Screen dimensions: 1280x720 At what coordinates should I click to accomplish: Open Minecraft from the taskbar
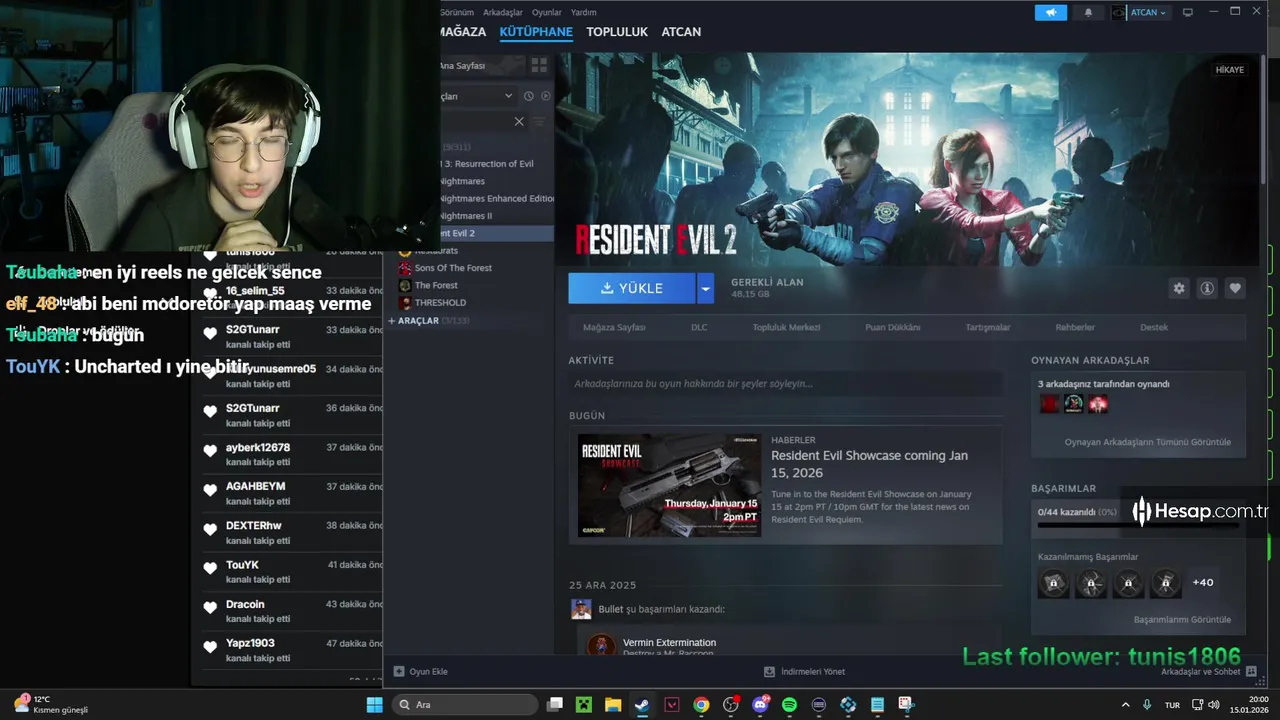click(x=584, y=705)
